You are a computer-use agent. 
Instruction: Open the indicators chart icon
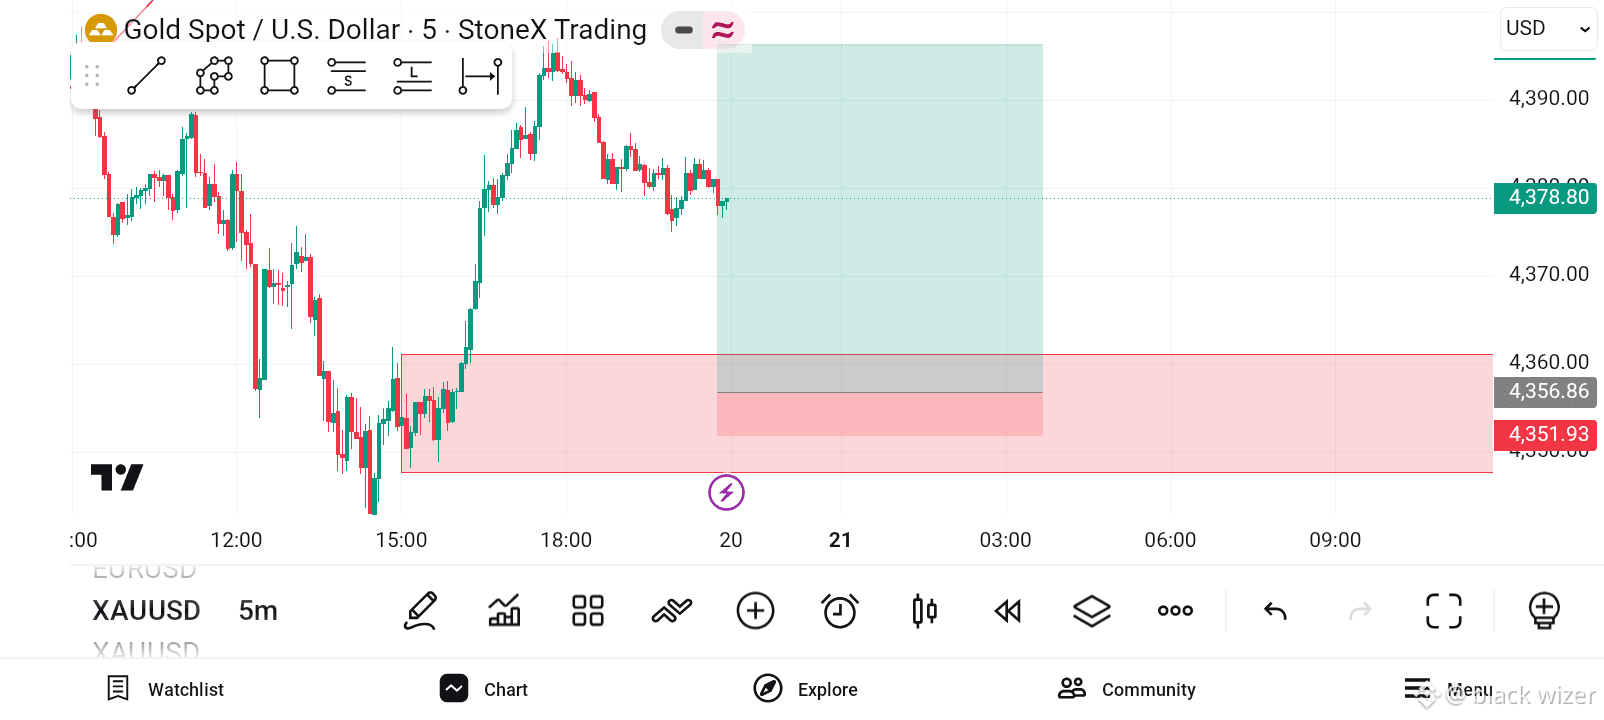504,610
